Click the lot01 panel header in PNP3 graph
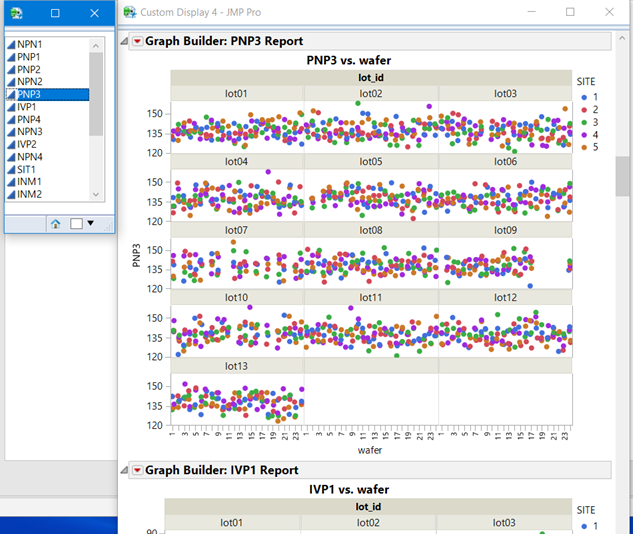633x534 pixels. pyautogui.click(x=236, y=94)
